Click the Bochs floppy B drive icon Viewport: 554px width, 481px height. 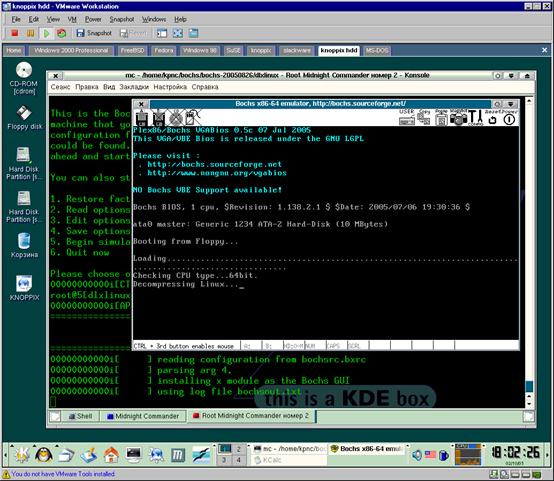pos(159,118)
